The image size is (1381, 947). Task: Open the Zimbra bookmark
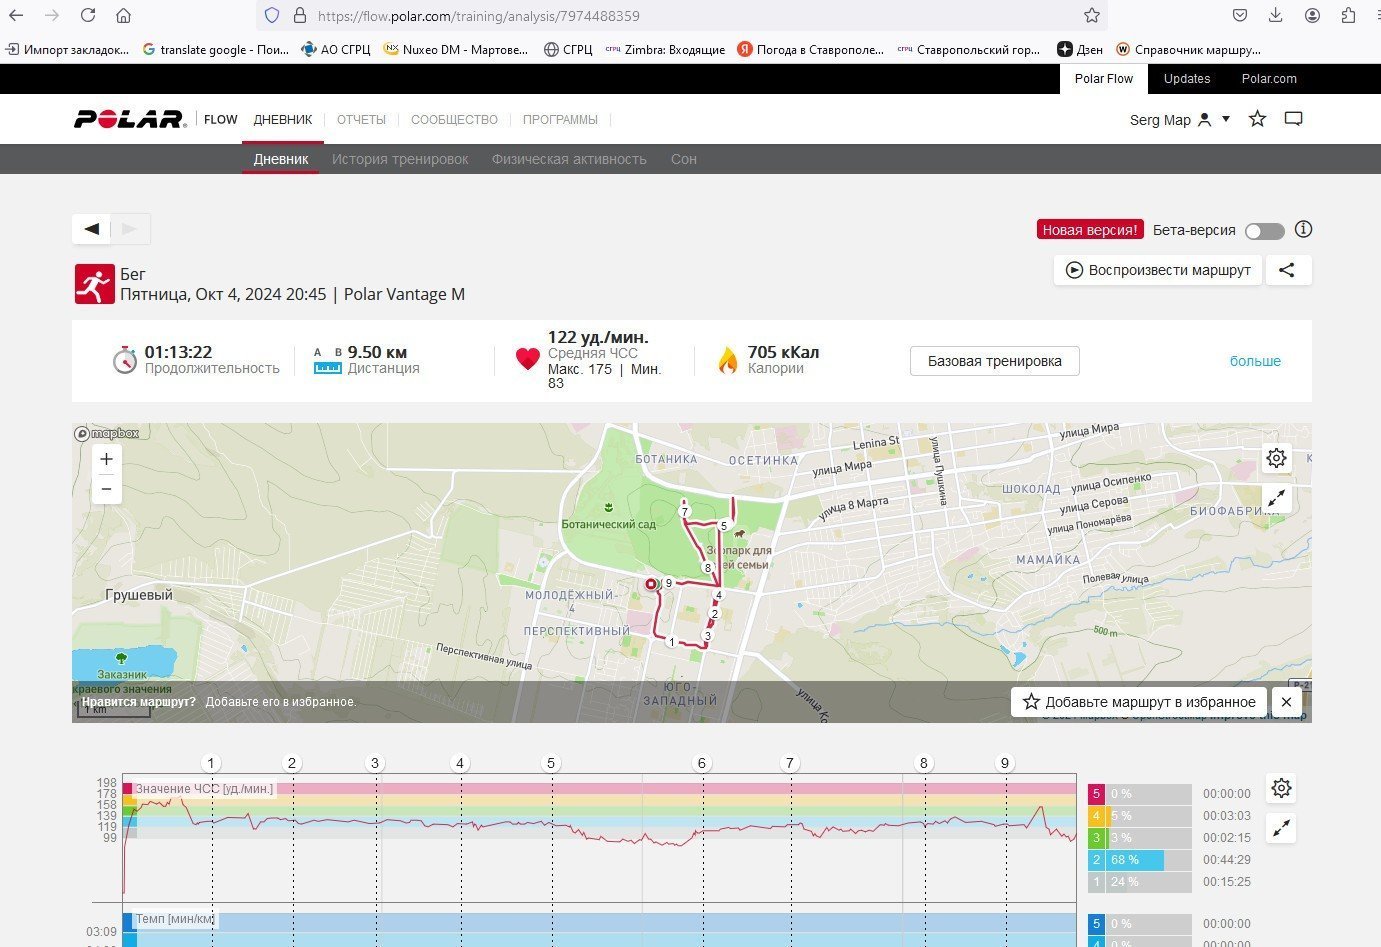665,49
